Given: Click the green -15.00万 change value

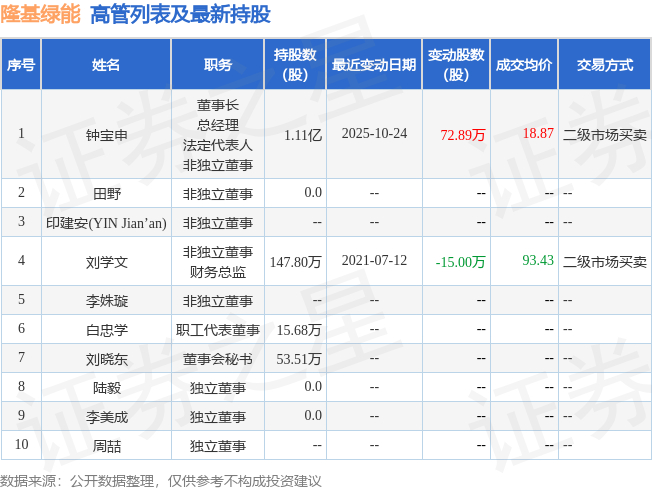Looking at the screenshot, I should tap(460, 262).
